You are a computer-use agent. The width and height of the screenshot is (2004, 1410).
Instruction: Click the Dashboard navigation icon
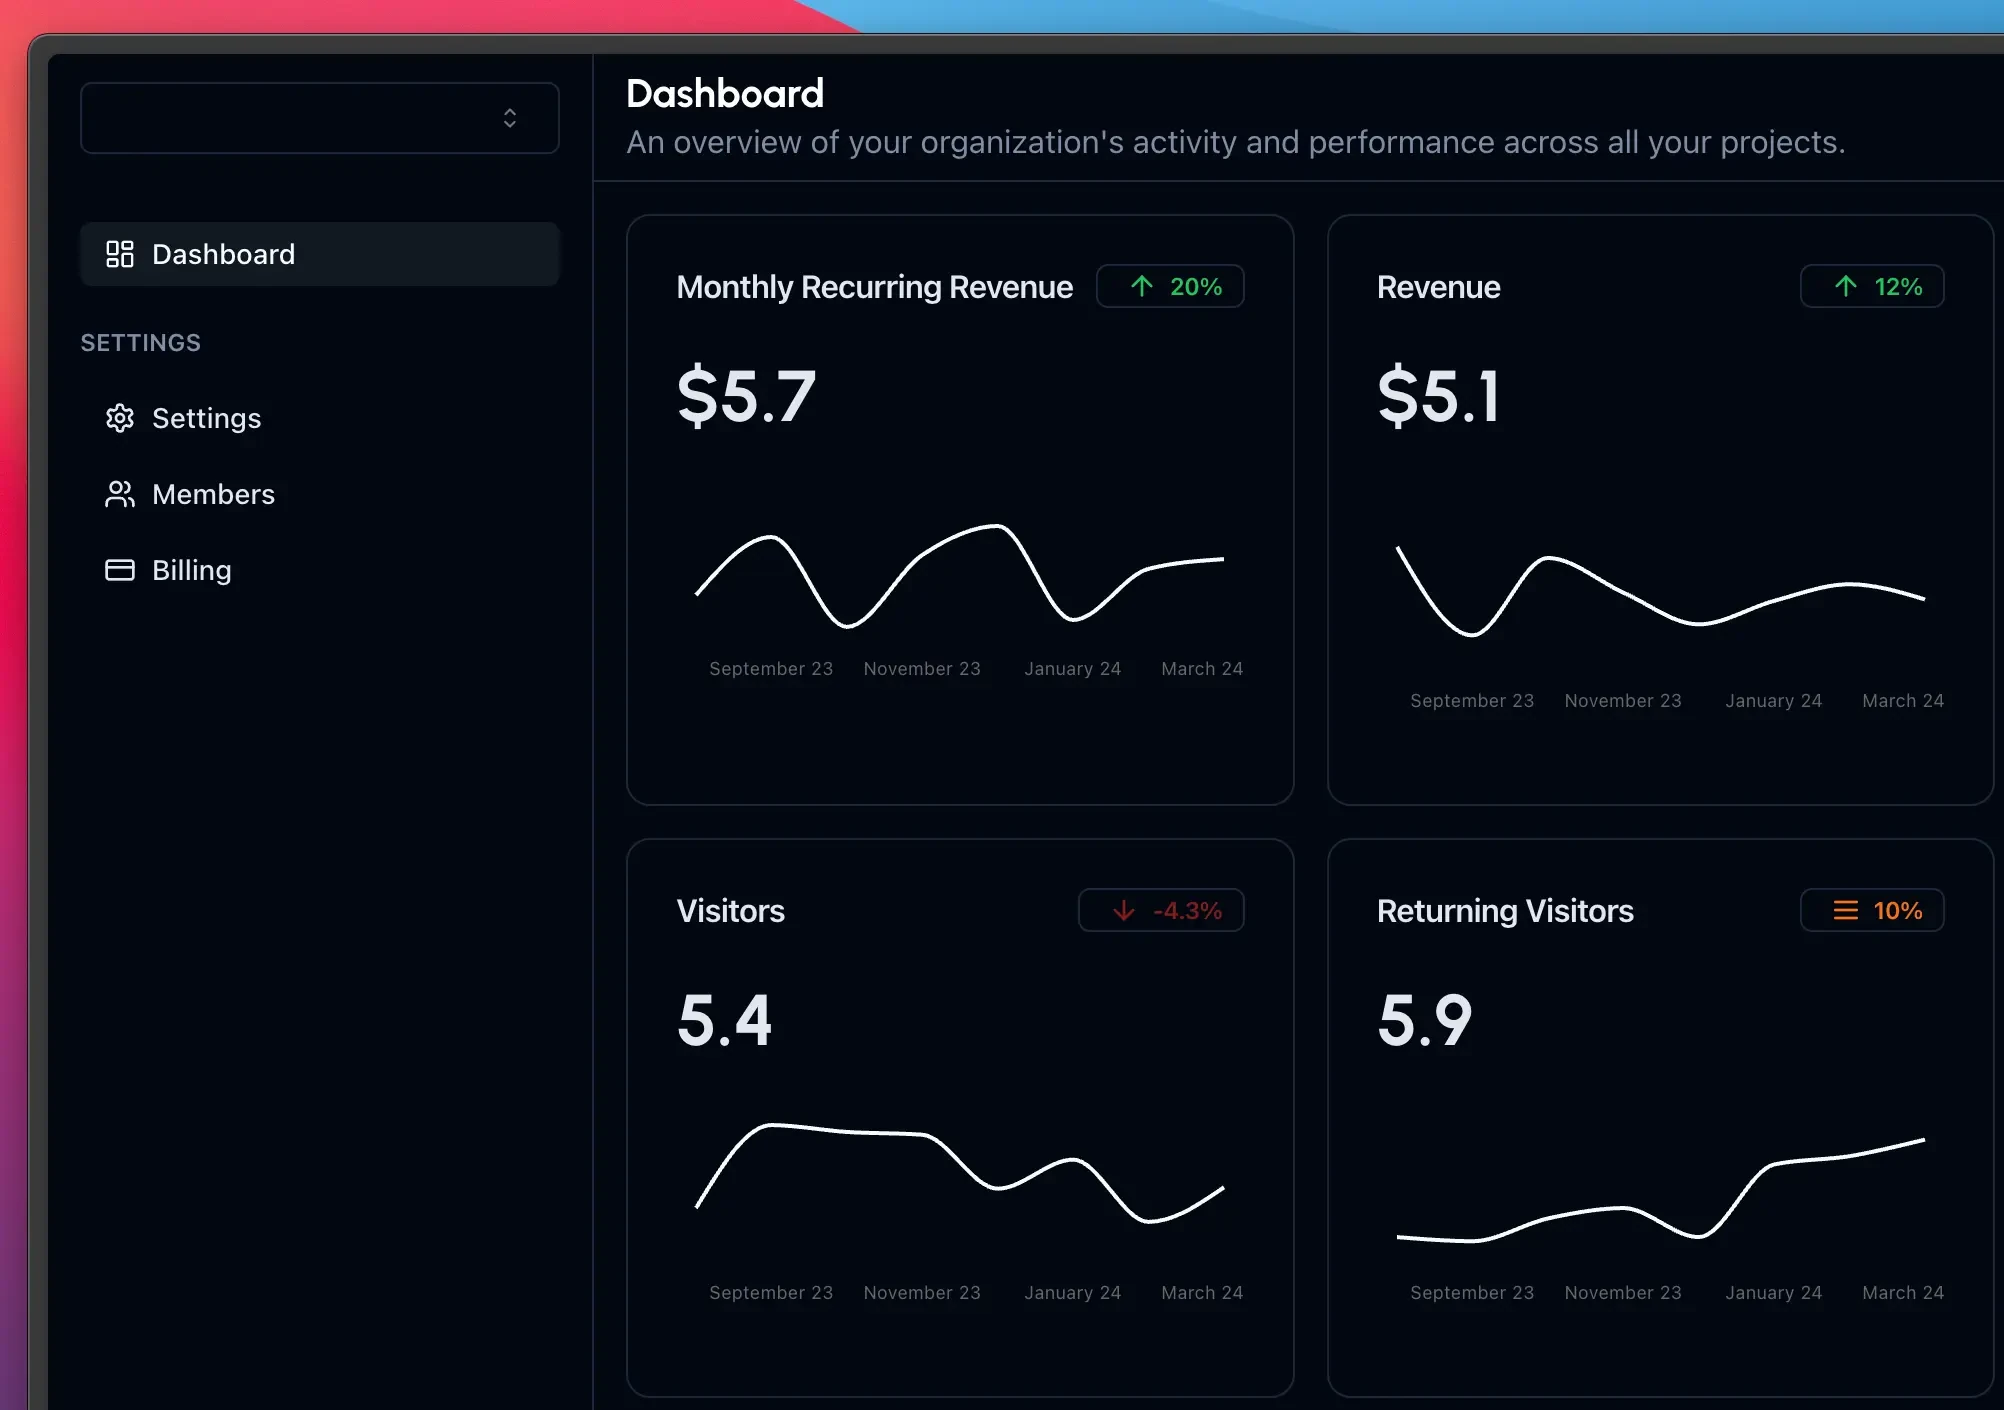[119, 253]
